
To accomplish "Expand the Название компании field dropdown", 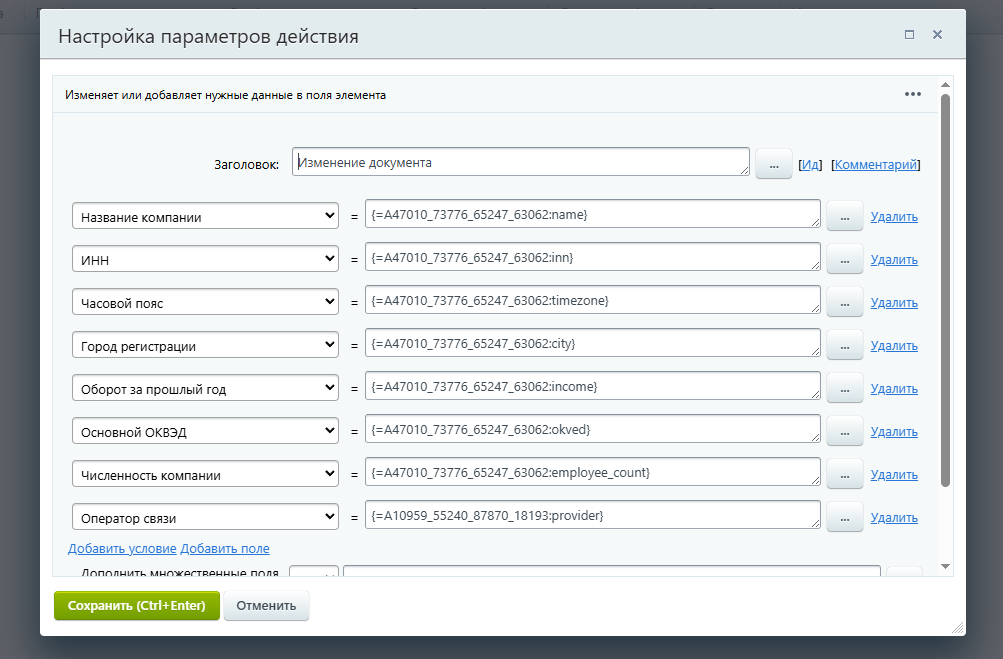I will click(x=205, y=216).
